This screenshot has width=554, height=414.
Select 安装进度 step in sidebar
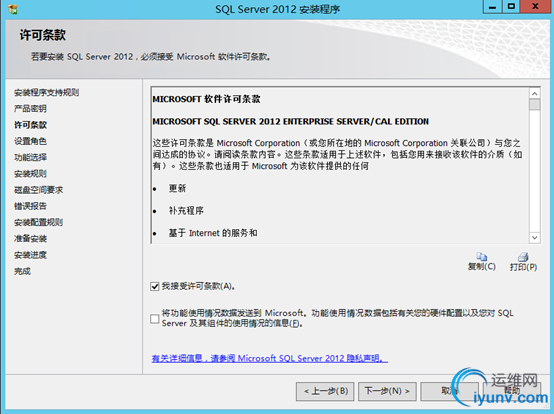30,255
